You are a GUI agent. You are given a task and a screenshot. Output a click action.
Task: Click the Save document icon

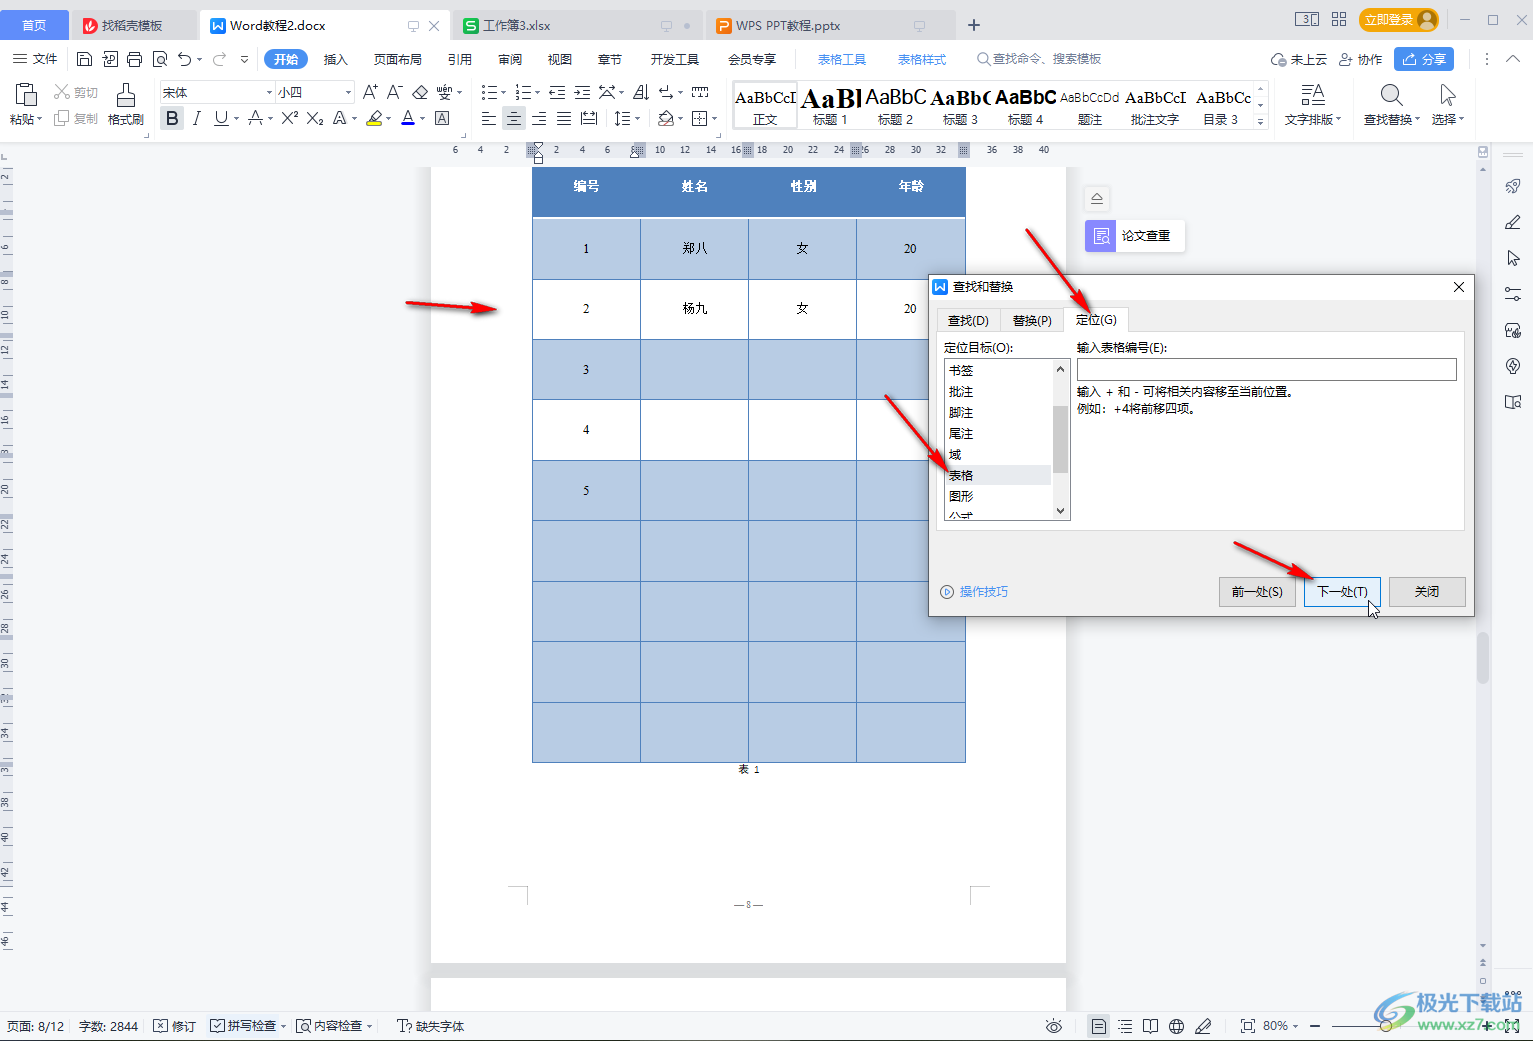point(84,59)
